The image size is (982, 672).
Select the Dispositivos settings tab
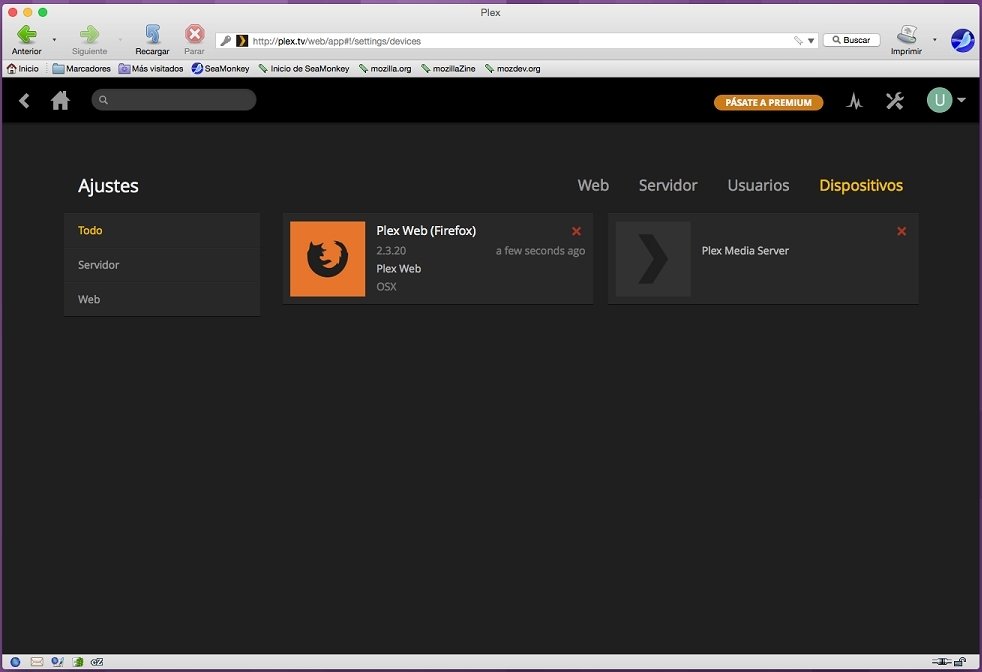(x=861, y=185)
